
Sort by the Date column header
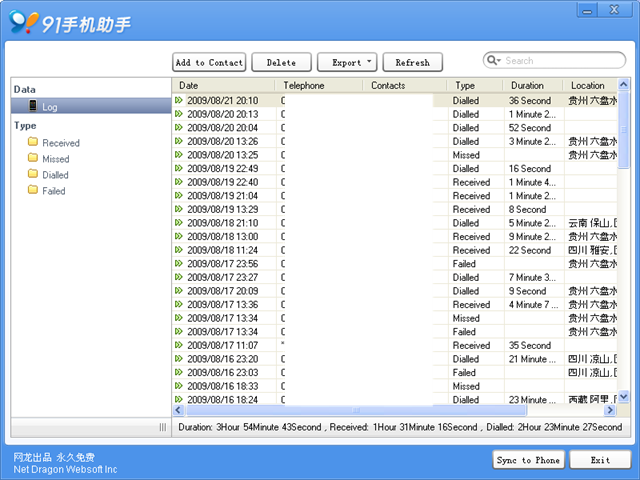[x=223, y=85]
